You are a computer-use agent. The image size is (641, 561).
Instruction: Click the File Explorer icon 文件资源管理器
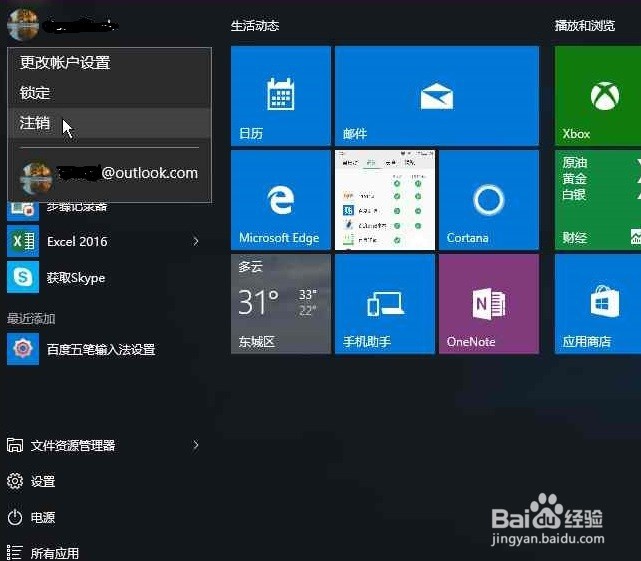pyautogui.click(x=15, y=445)
